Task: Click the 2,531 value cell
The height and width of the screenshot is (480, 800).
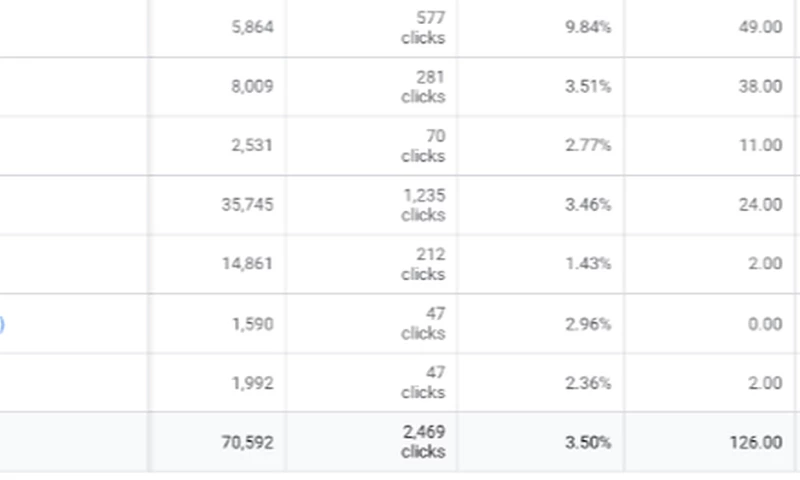Action: click(x=251, y=146)
